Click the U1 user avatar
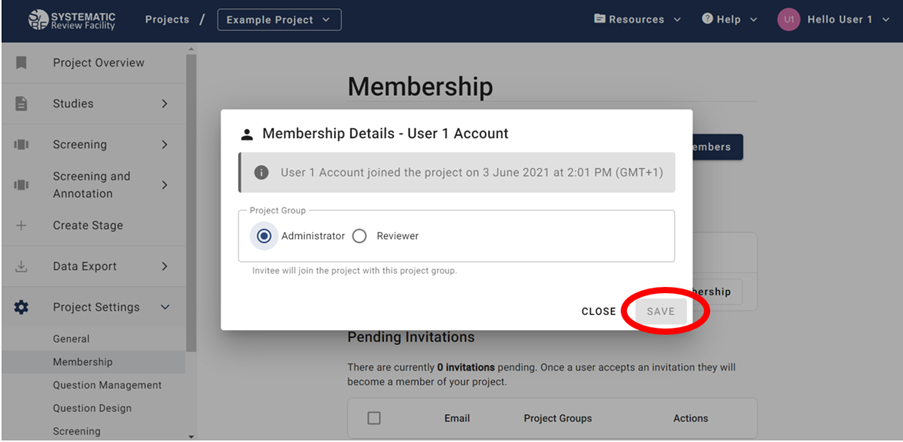 coord(788,20)
